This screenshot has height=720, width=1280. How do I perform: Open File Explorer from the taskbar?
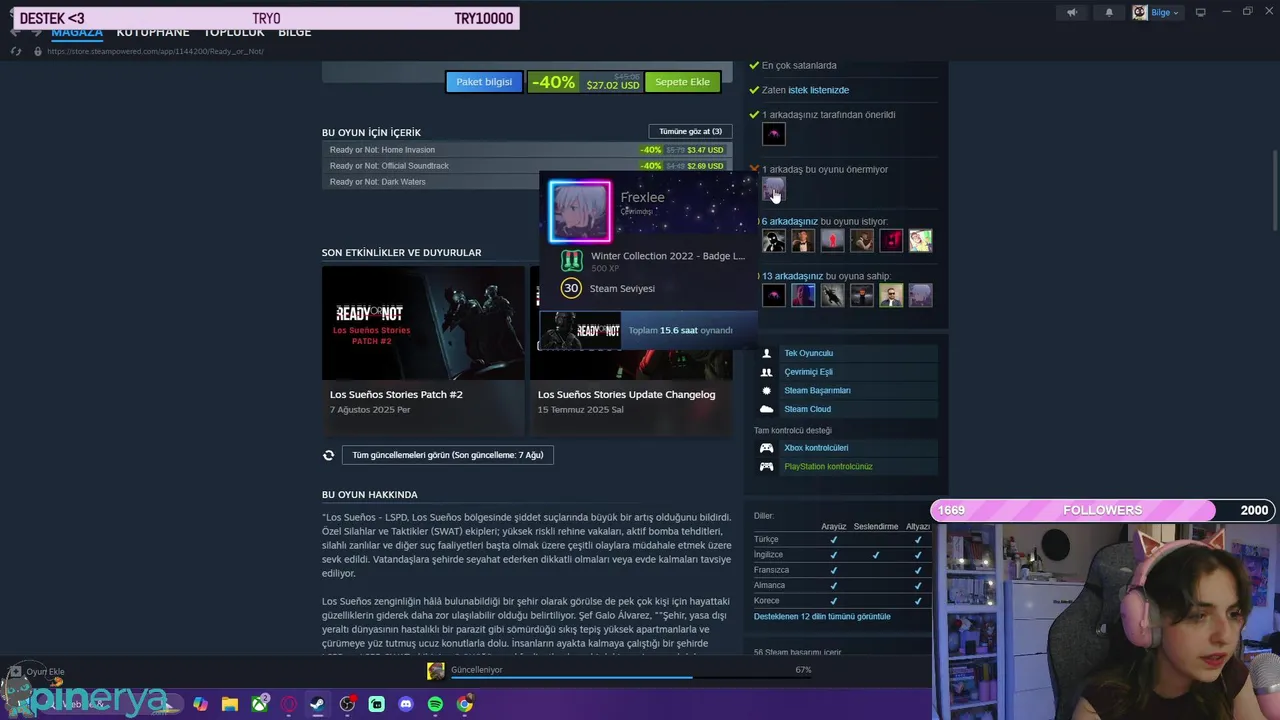[230, 704]
